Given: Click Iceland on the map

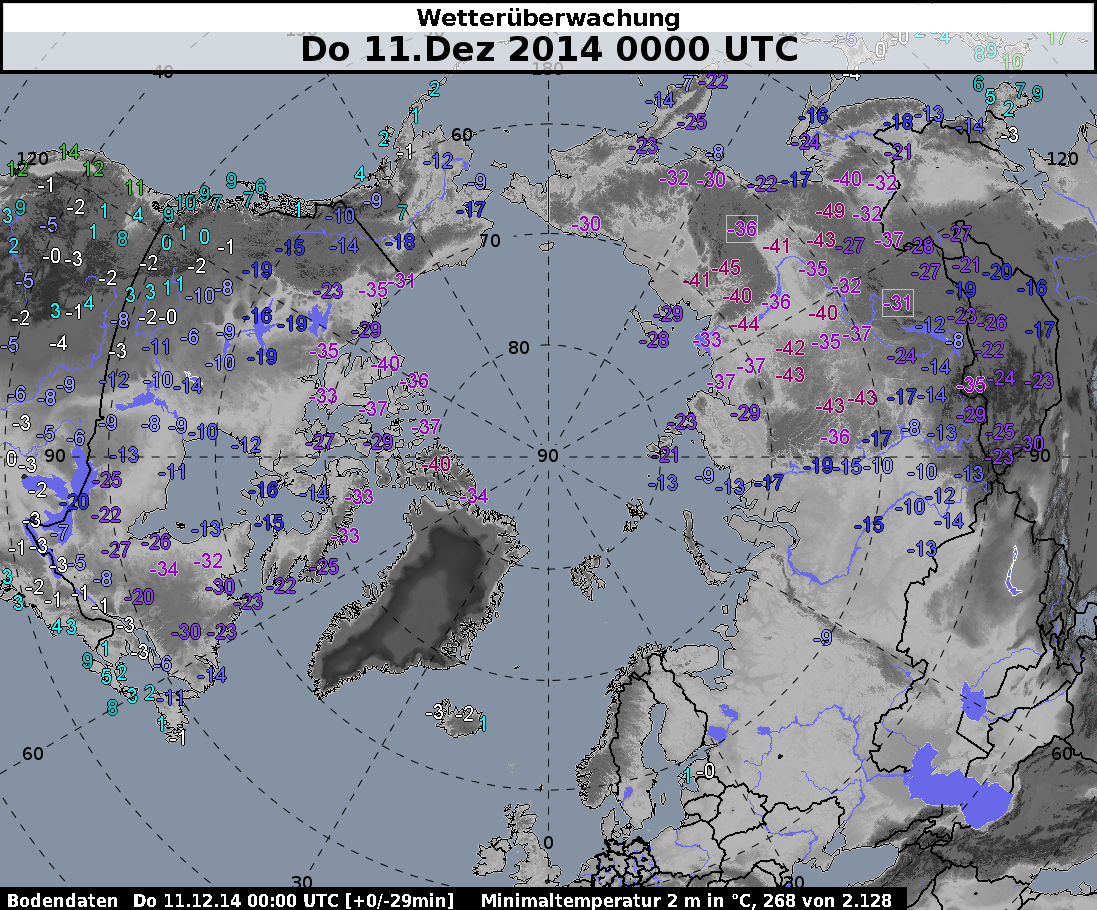Looking at the screenshot, I should coord(458,717).
